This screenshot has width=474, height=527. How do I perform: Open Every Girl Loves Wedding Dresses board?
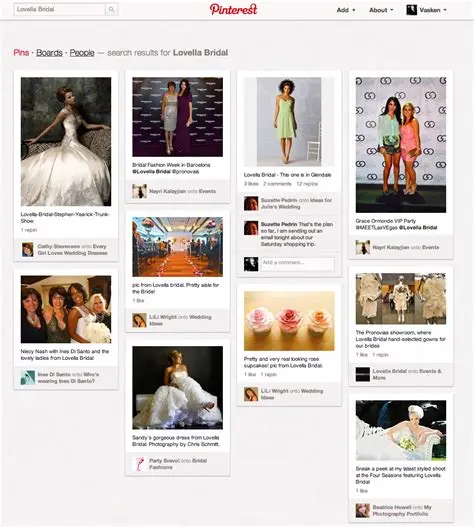(x=73, y=250)
